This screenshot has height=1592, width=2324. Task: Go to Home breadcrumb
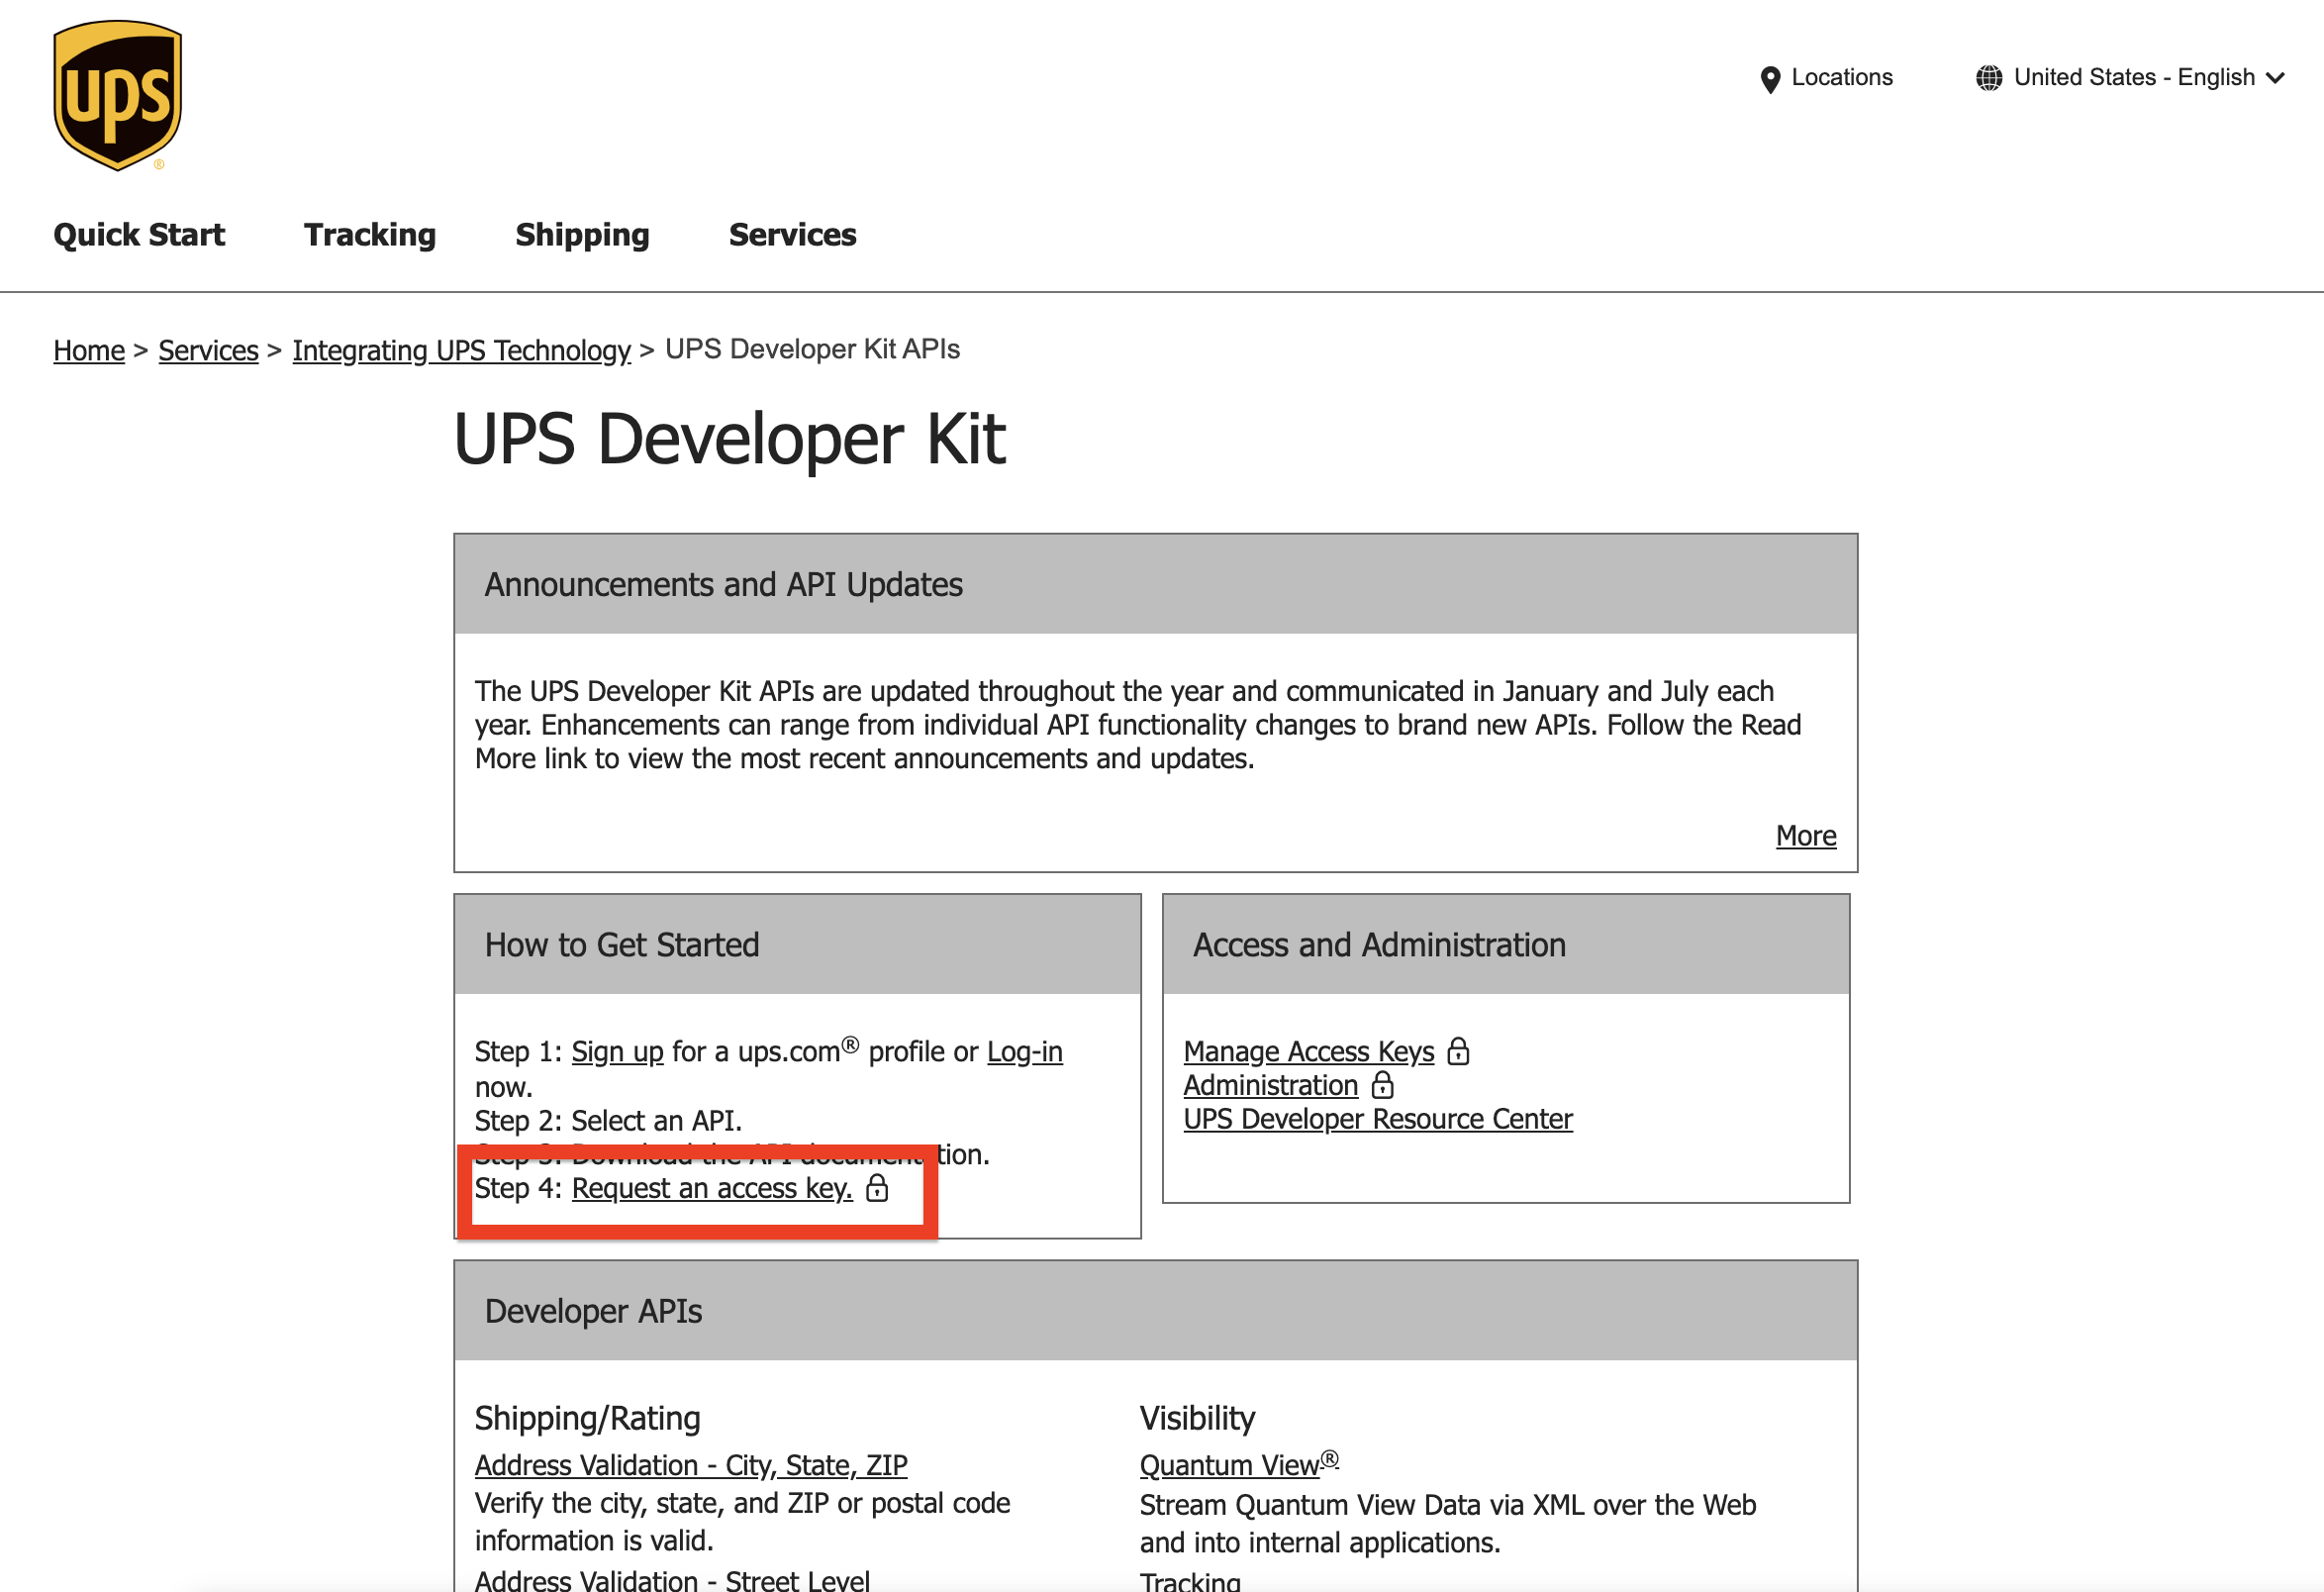tap(89, 350)
